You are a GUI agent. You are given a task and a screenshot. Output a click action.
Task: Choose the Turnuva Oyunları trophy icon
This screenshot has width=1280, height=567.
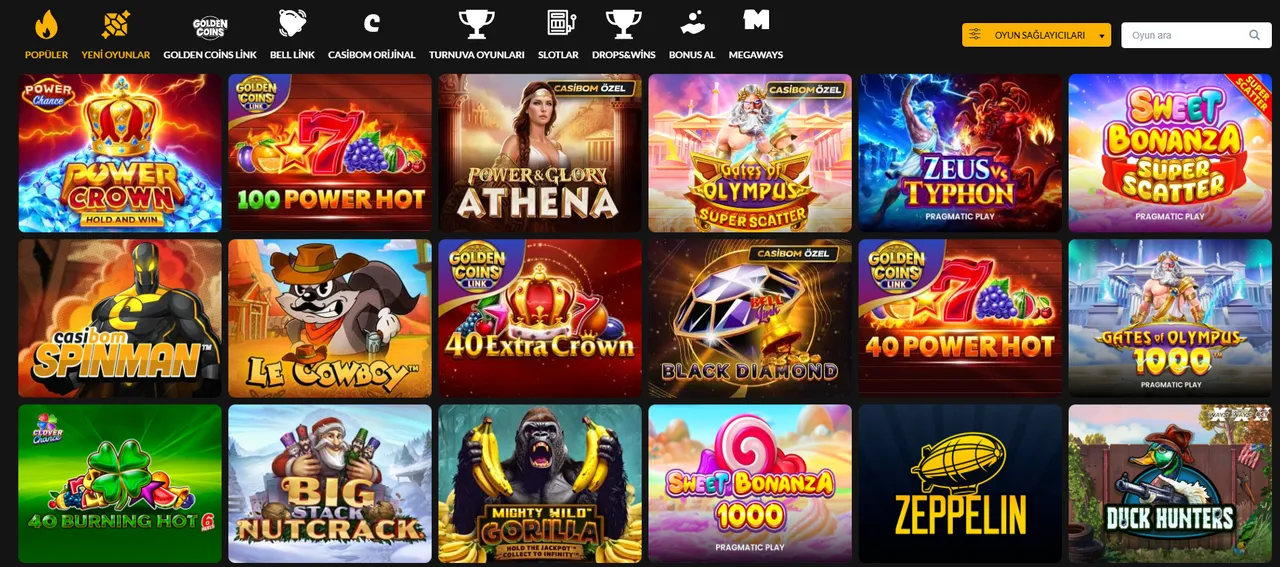pyautogui.click(x=476, y=23)
